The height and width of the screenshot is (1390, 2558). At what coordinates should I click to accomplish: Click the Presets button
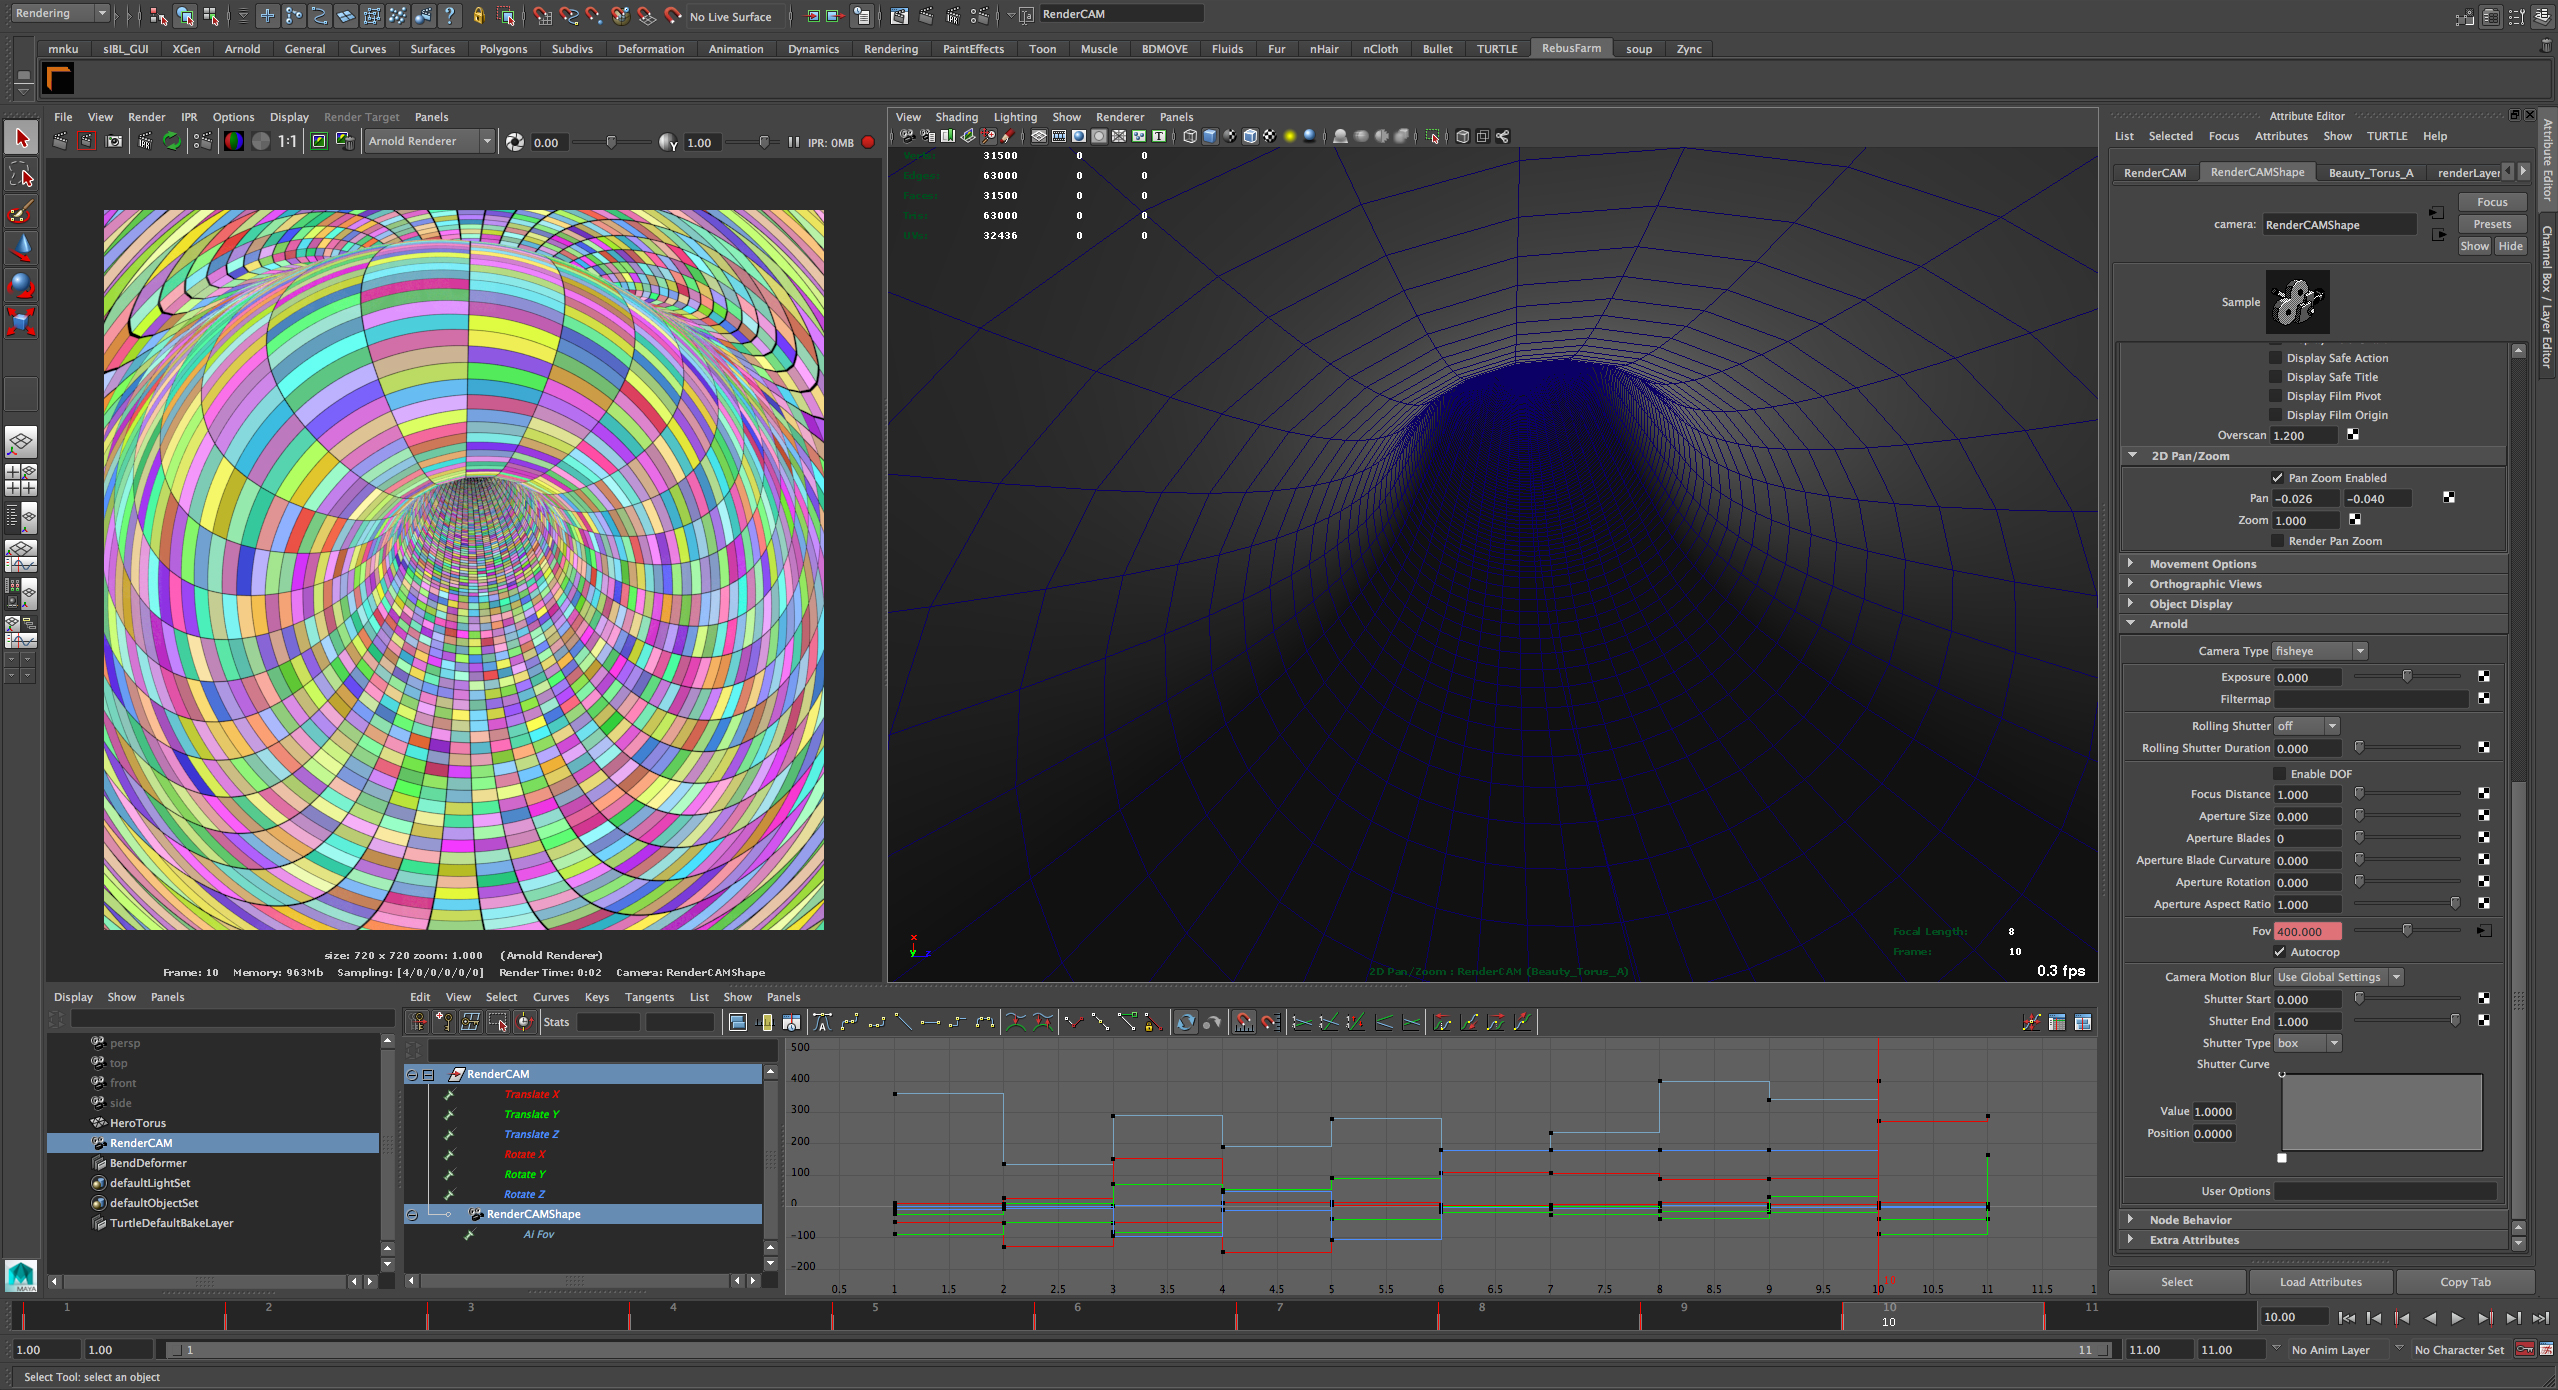2492,224
